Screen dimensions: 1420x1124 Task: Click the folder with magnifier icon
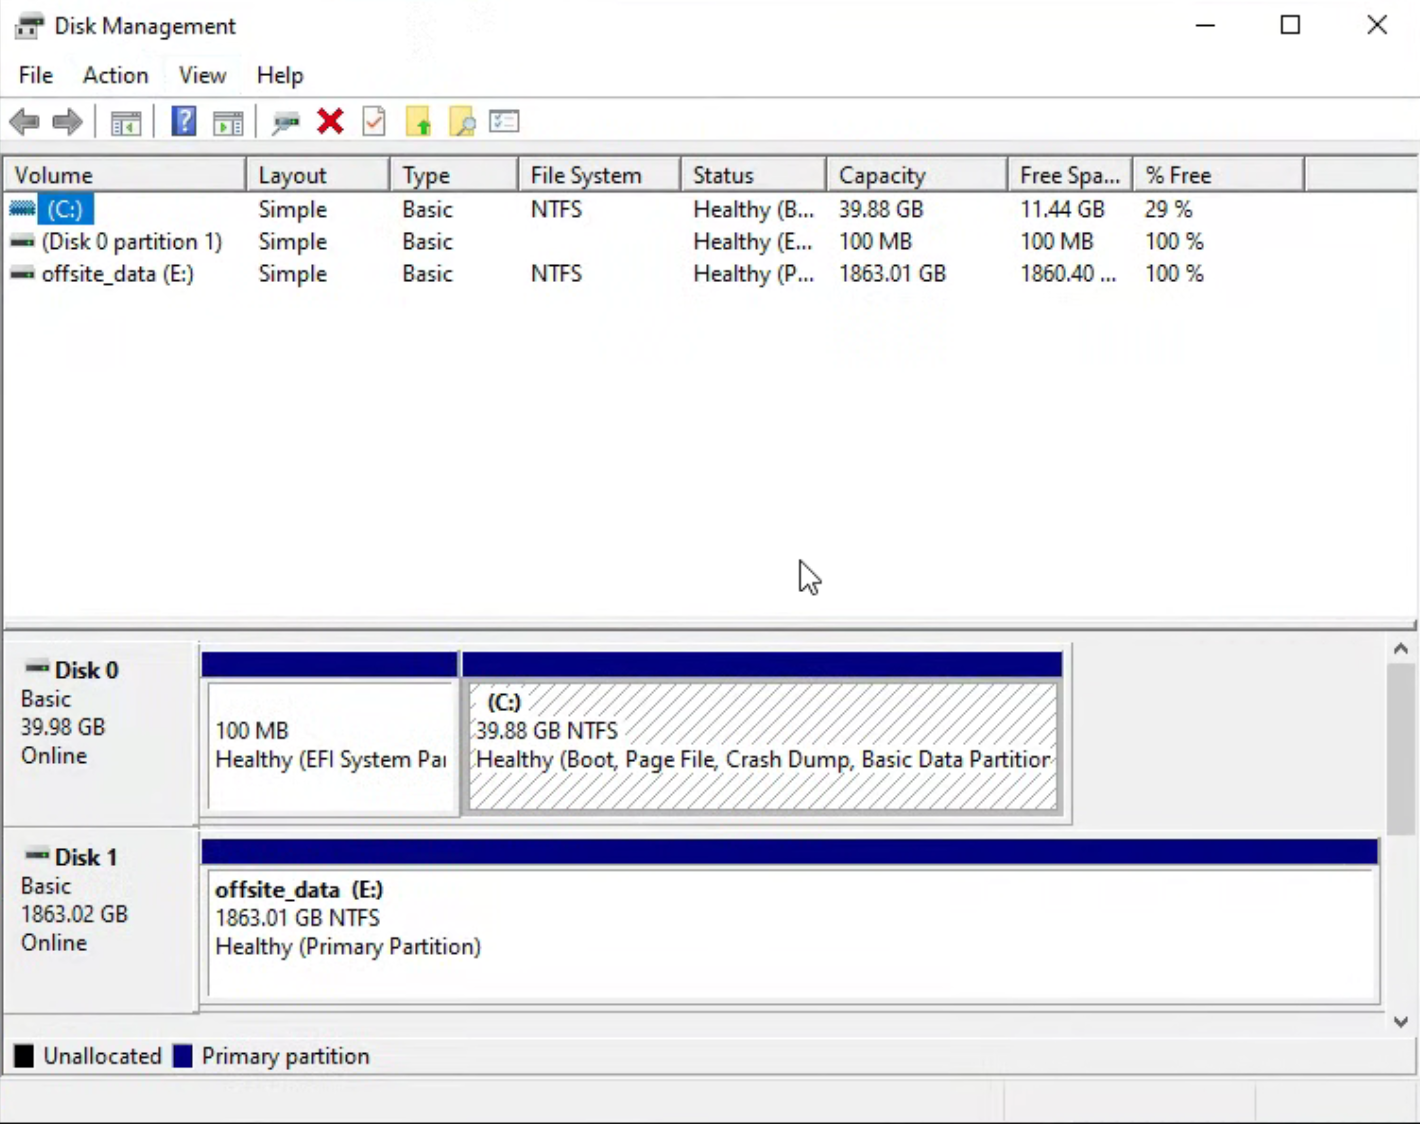pos(462,122)
